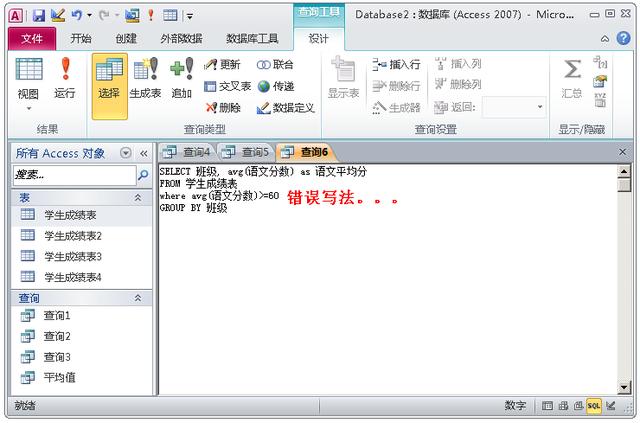Click 插入行 insert rows
The image size is (640, 423).
(396, 64)
